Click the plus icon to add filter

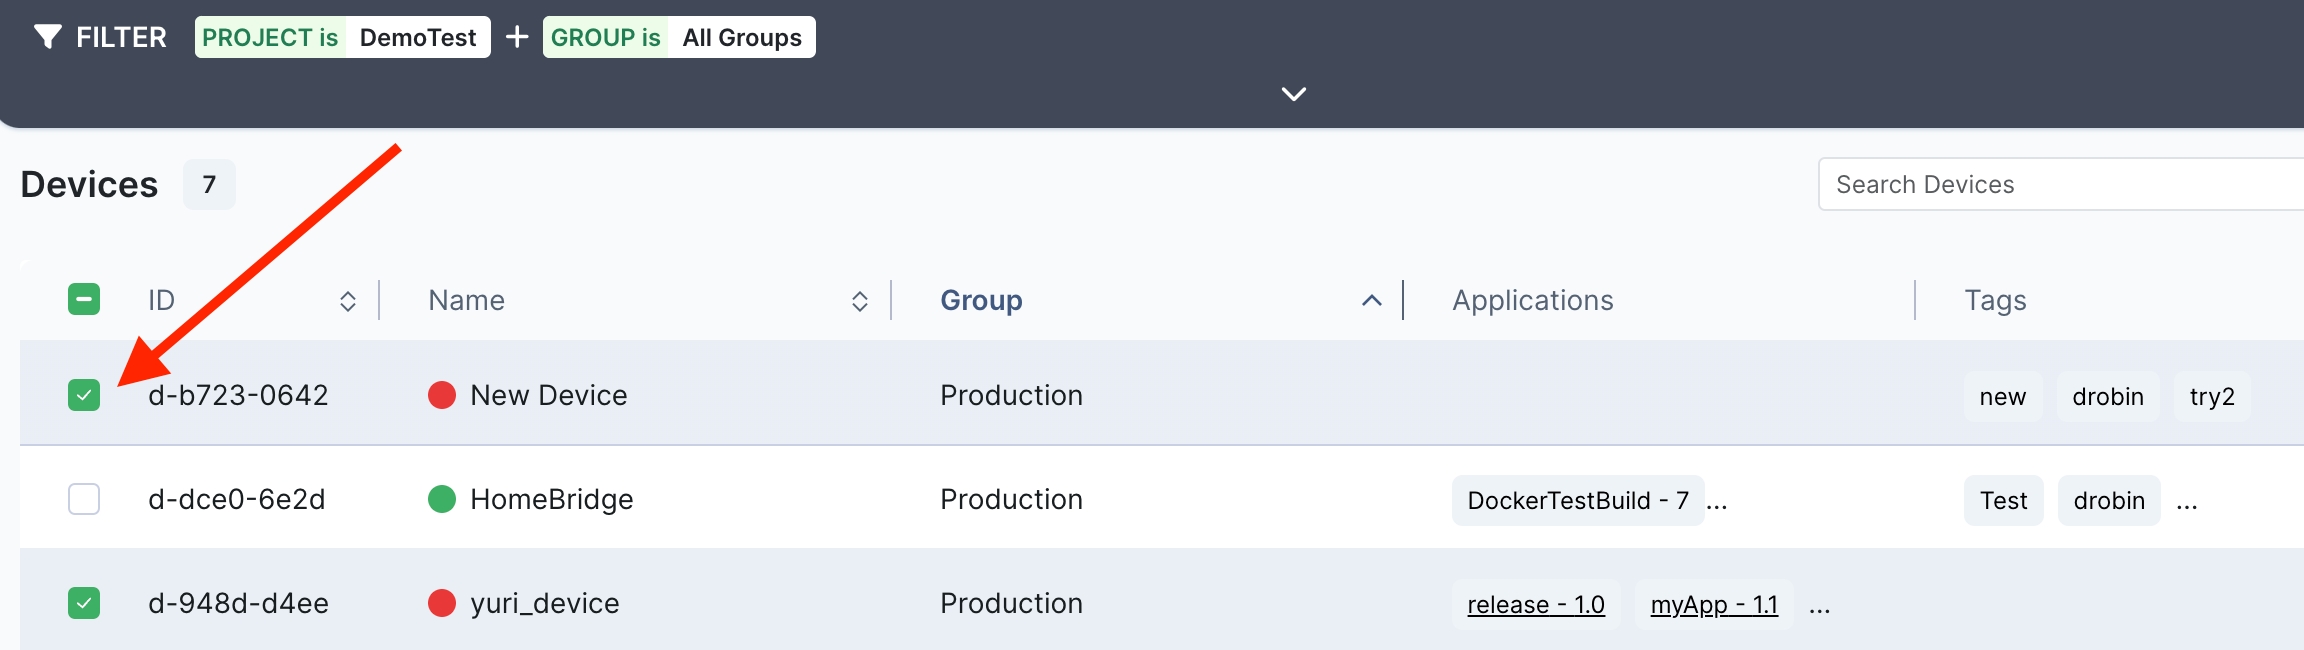[517, 37]
